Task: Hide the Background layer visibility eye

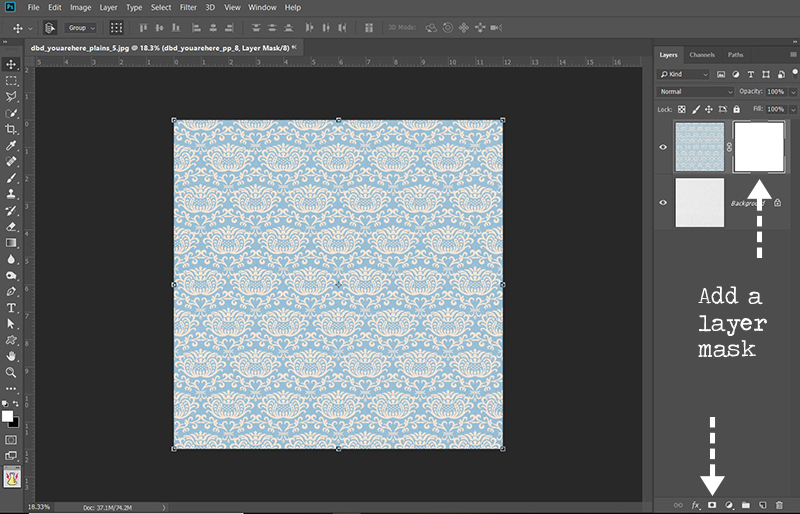Action: pos(663,202)
